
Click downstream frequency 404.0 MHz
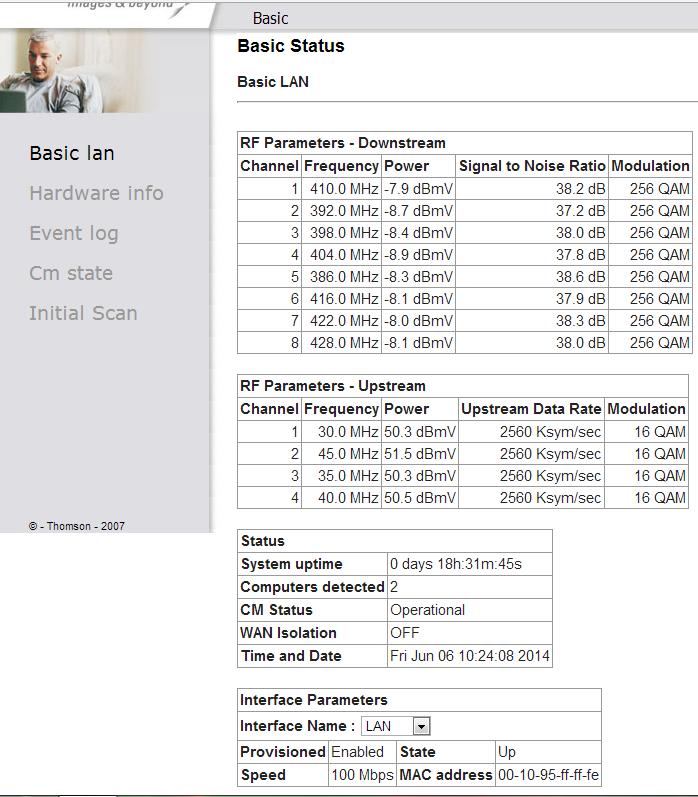click(344, 255)
